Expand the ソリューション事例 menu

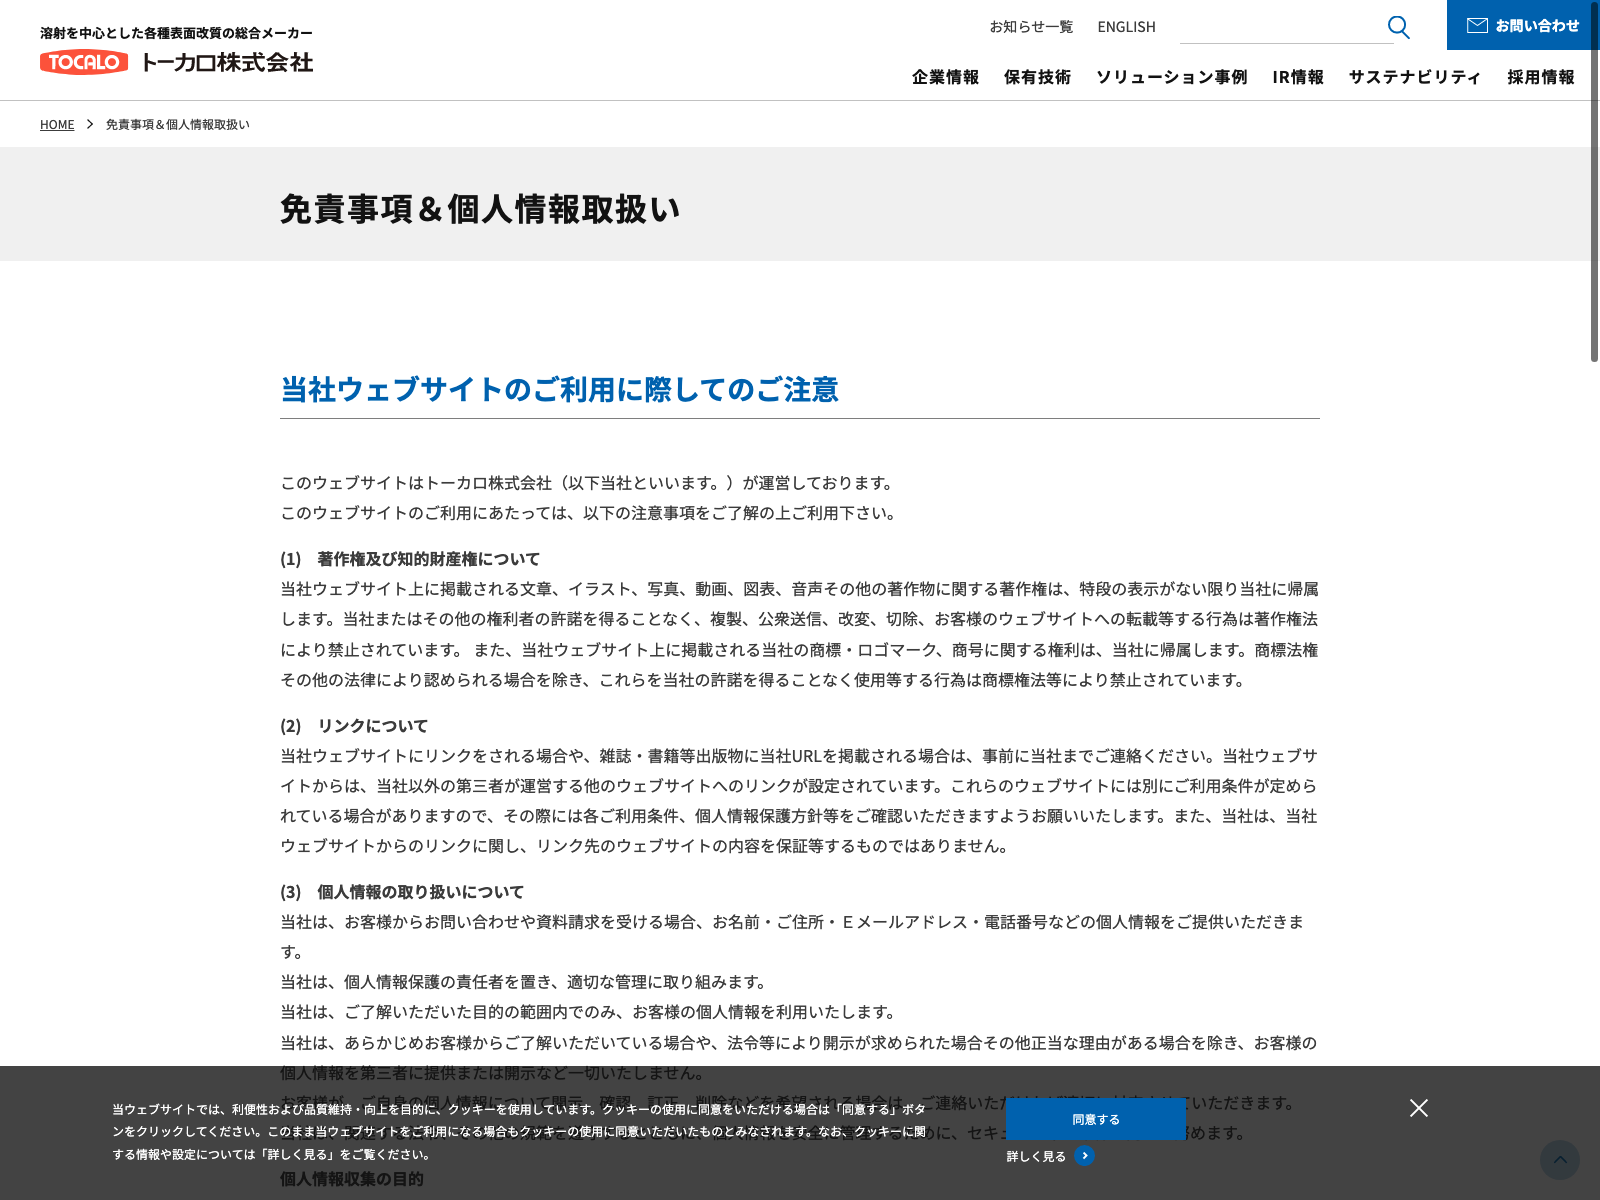pyautogui.click(x=1171, y=77)
